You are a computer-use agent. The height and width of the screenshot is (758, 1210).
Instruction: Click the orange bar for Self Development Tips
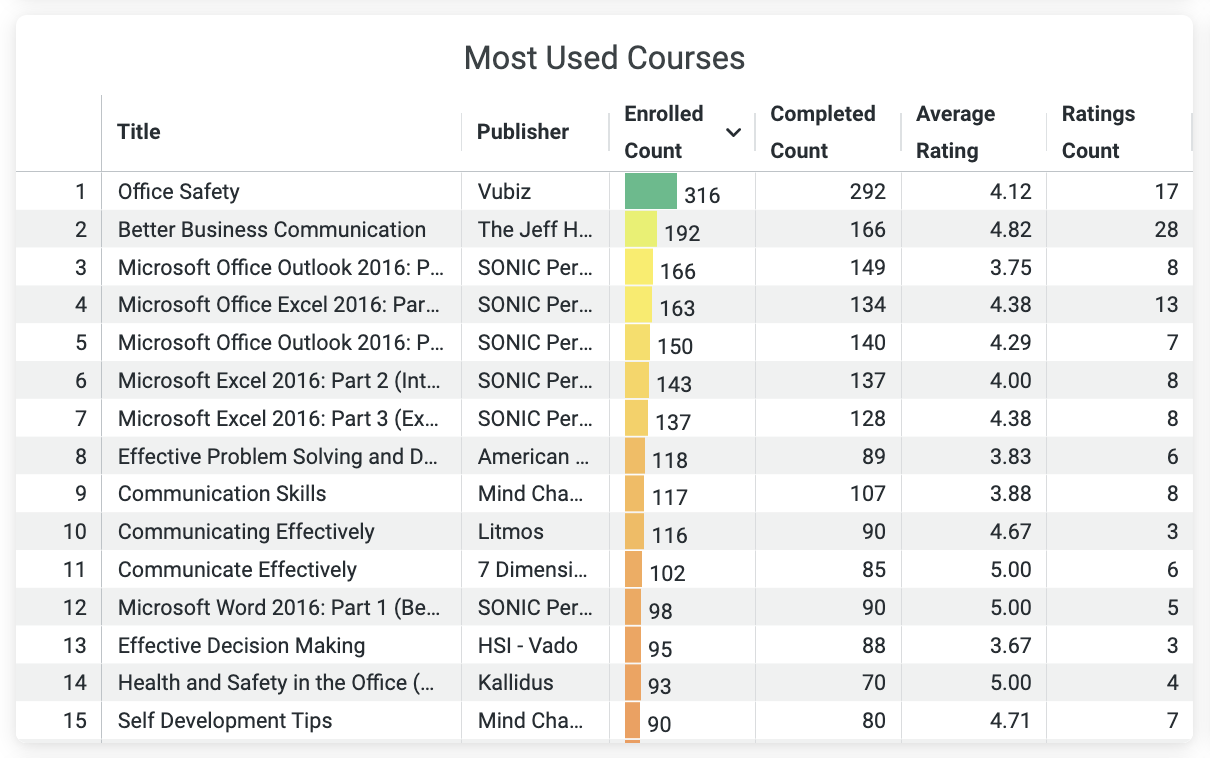632,720
